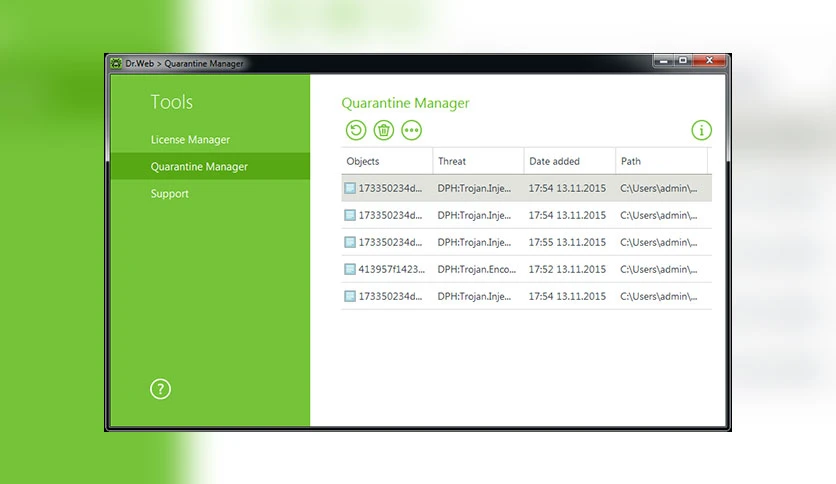Select Quarantine Manager in Tools sidebar
The image size is (836, 484).
pyautogui.click(x=210, y=166)
